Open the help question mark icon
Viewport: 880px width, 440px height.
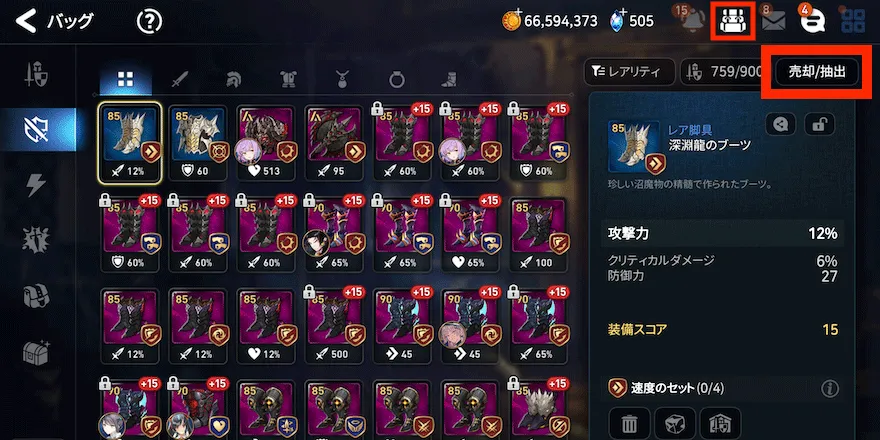(149, 22)
